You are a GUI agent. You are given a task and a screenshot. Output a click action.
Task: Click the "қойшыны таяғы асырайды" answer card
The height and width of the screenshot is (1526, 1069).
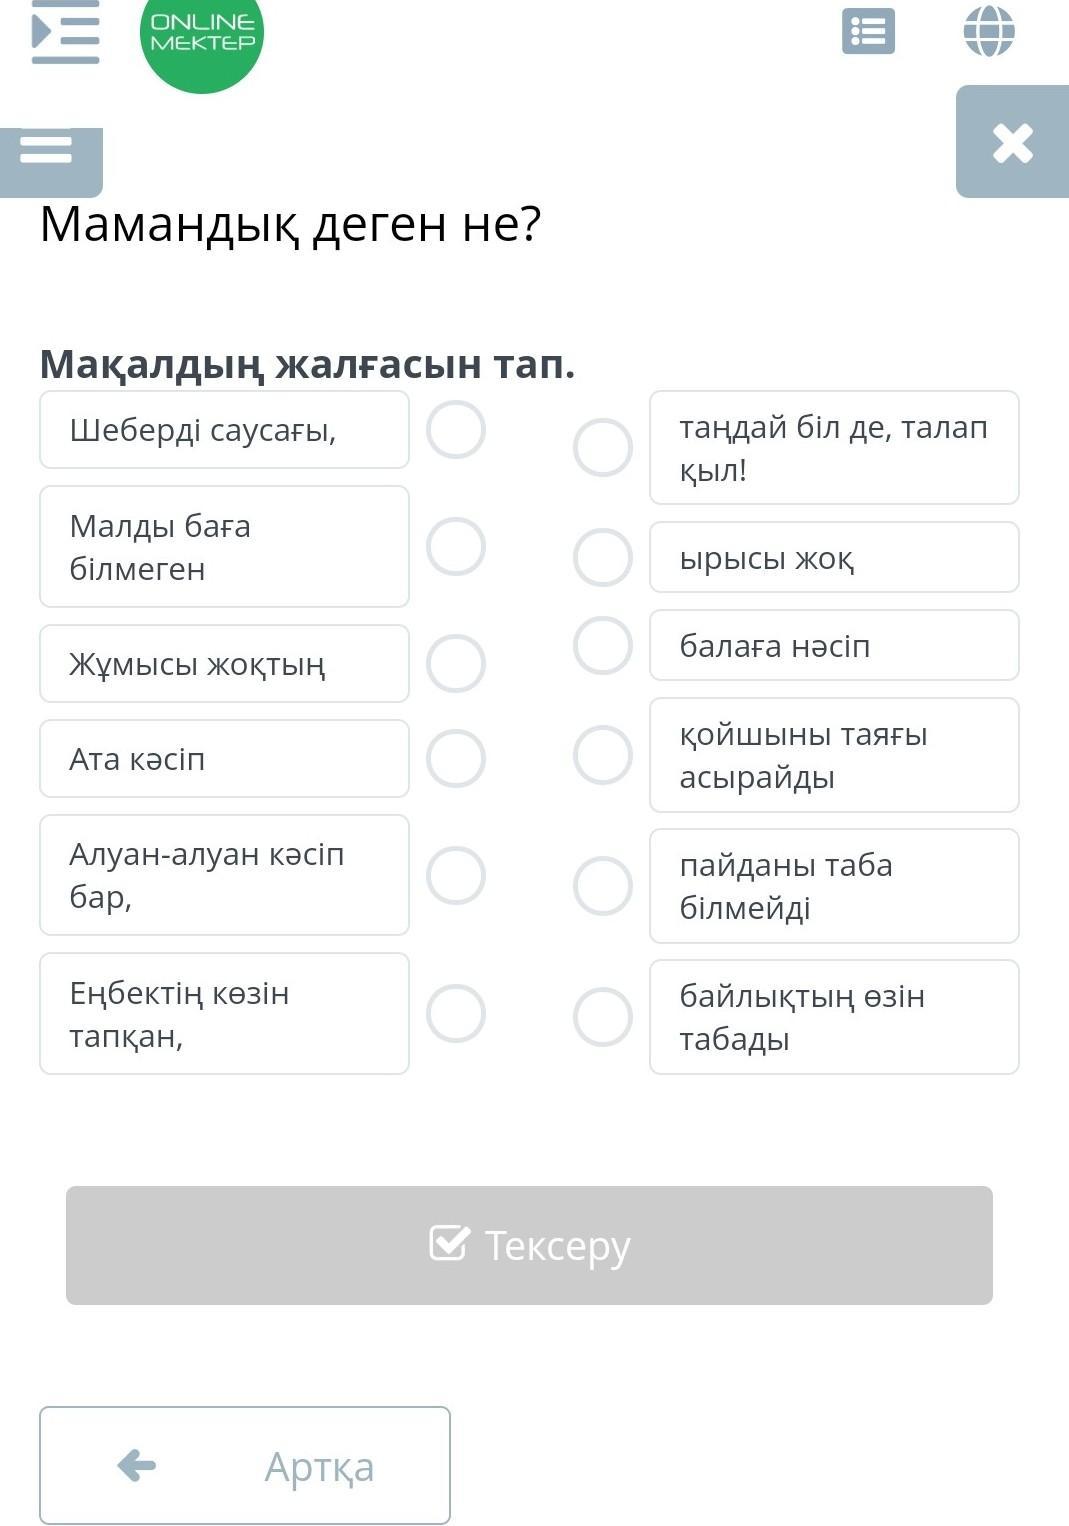pos(834,755)
